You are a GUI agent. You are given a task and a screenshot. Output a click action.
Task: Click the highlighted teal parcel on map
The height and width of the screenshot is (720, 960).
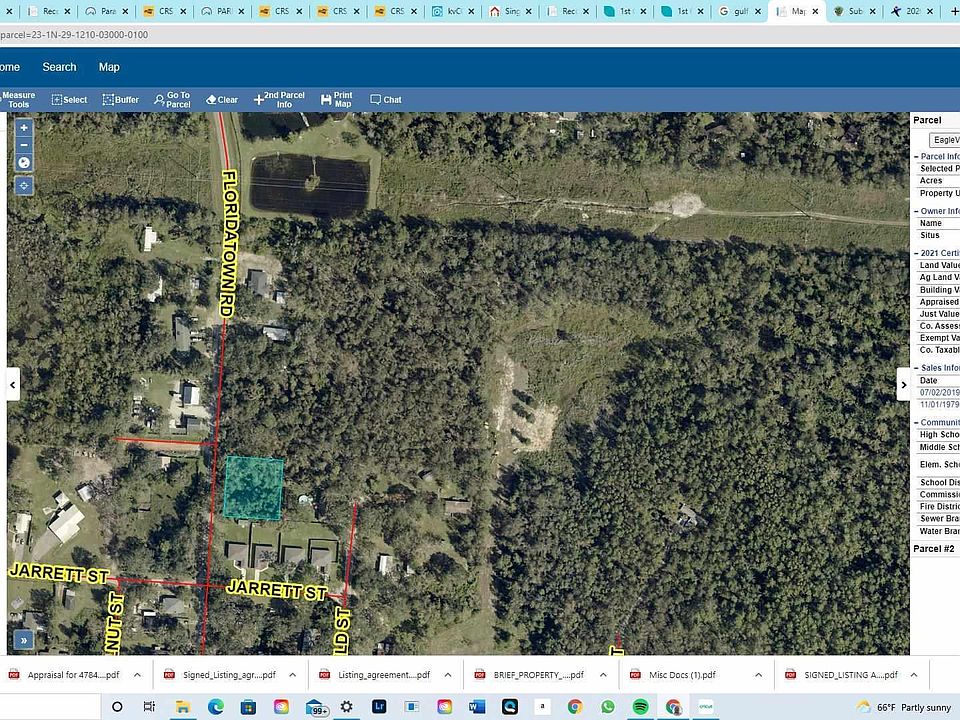pos(253,488)
